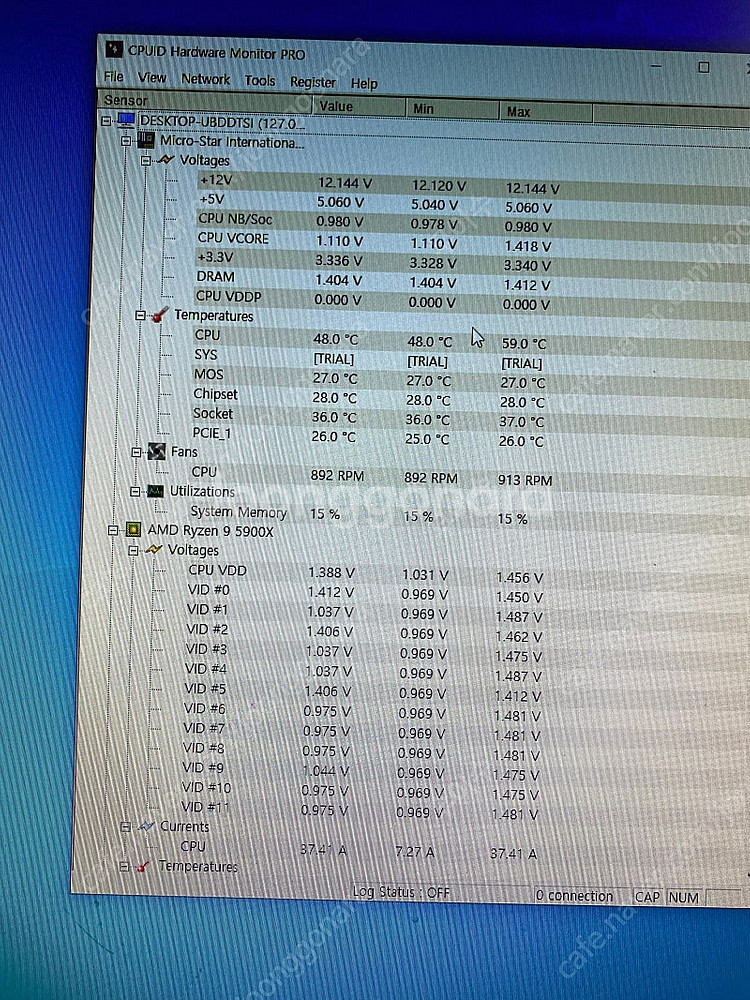Click the 892 RPM fan value
750x1000 pixels.
click(x=337, y=476)
